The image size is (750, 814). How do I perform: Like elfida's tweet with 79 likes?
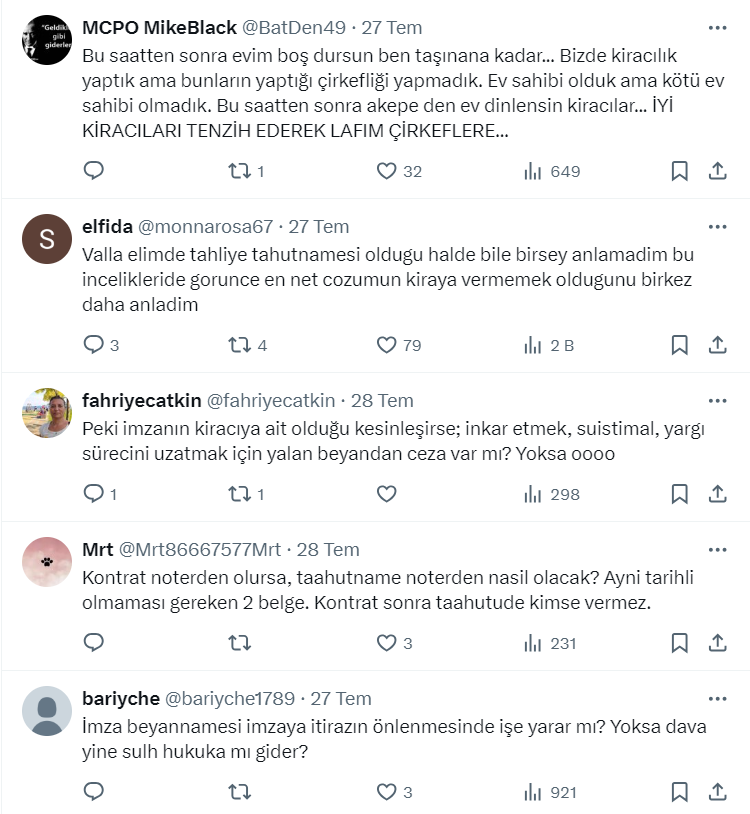387,345
